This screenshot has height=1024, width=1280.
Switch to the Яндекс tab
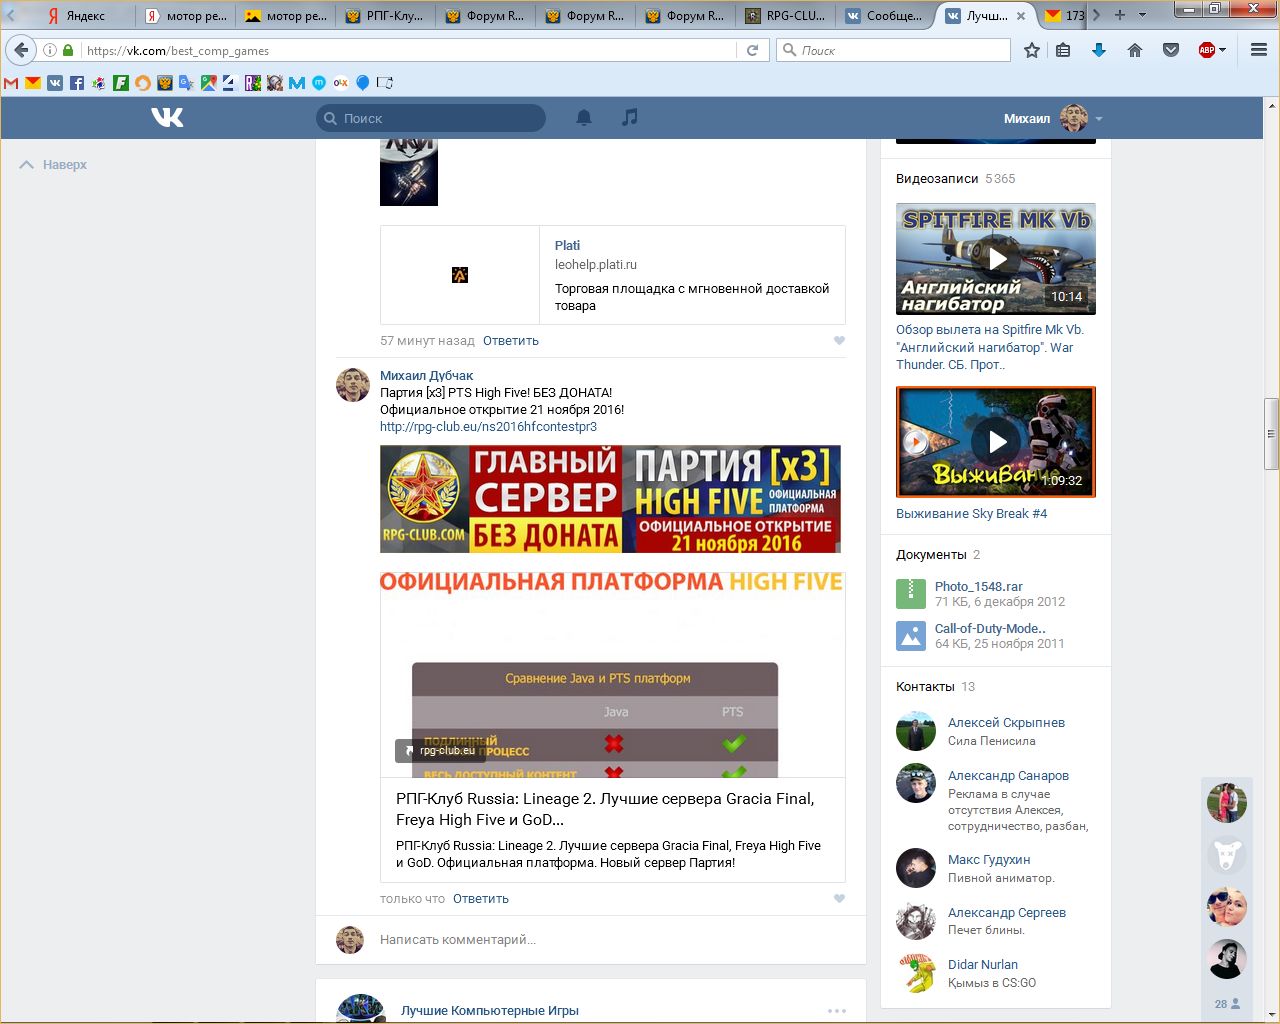pyautogui.click(x=86, y=15)
